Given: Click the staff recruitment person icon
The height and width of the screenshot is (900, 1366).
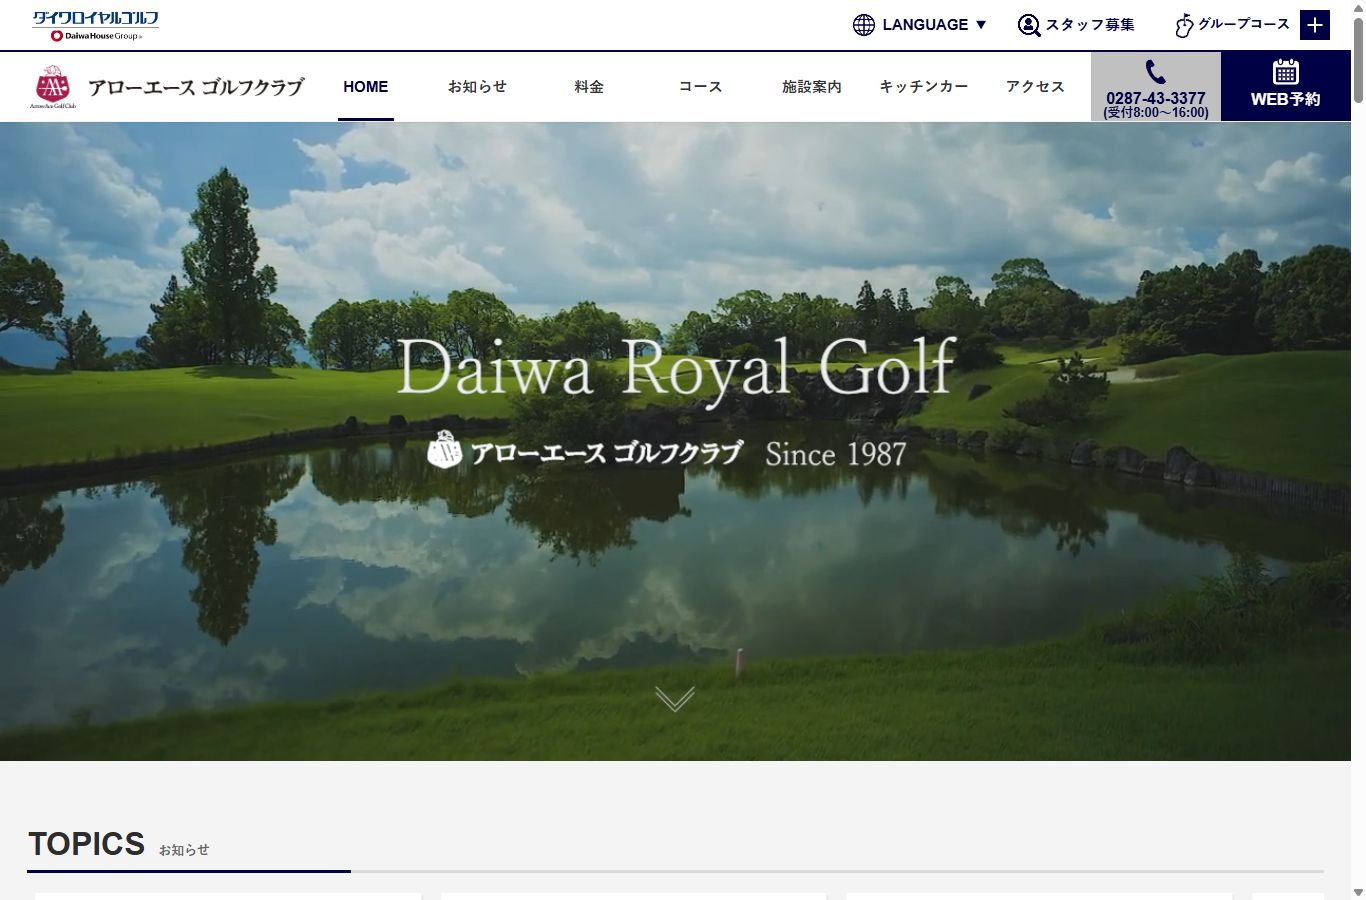Looking at the screenshot, I should click(x=1029, y=25).
